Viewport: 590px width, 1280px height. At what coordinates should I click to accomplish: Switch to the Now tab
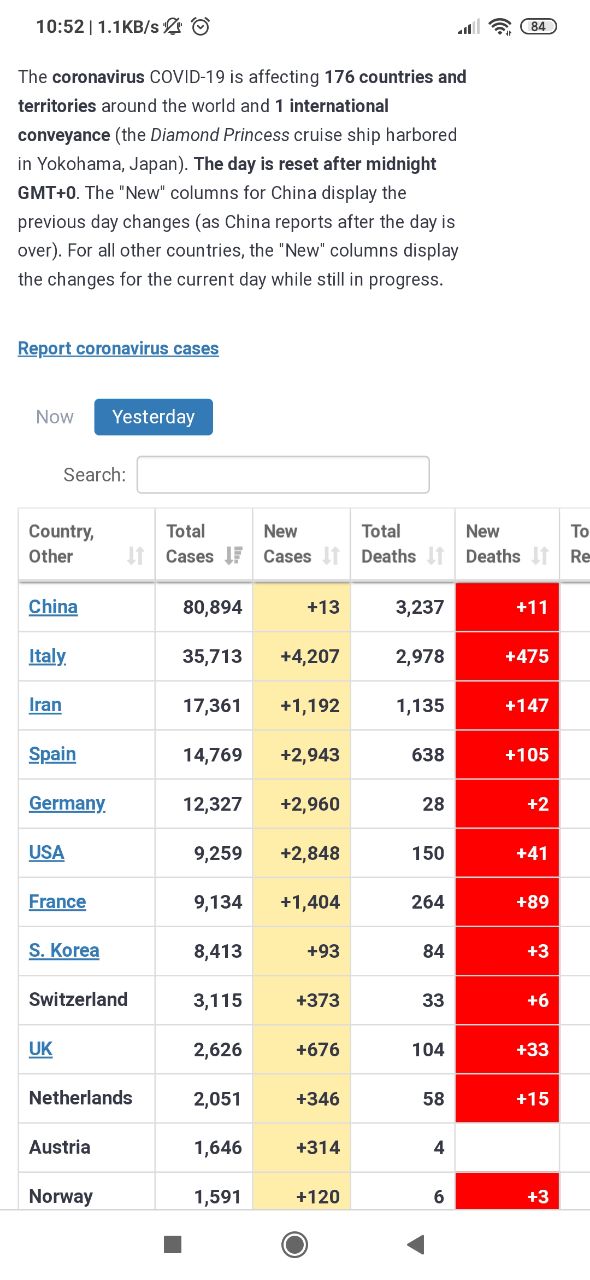pos(55,417)
